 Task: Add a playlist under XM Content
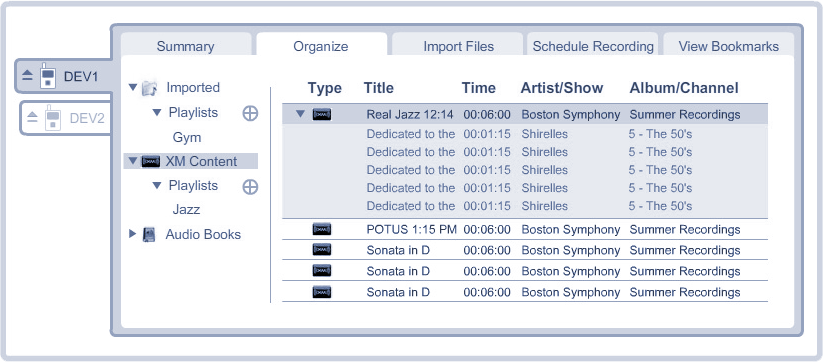[250, 187]
